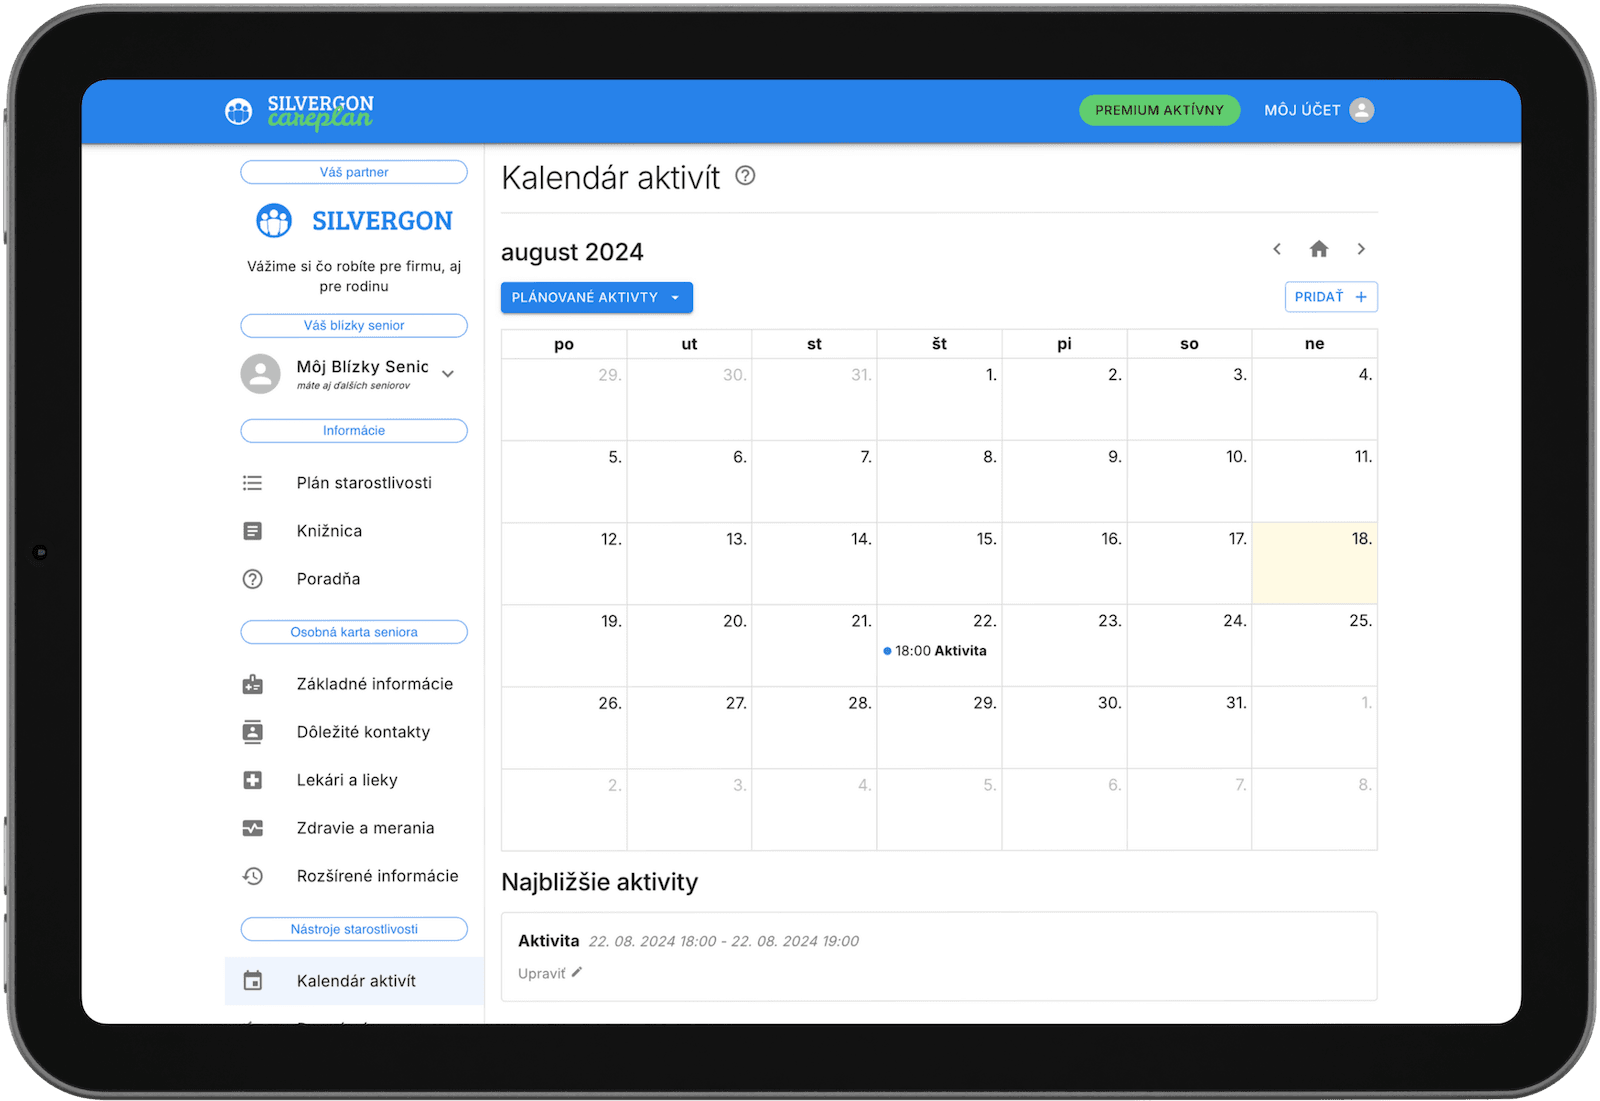Click the Váš partner pill label
The width and height of the screenshot is (1600, 1101).
pyautogui.click(x=354, y=172)
